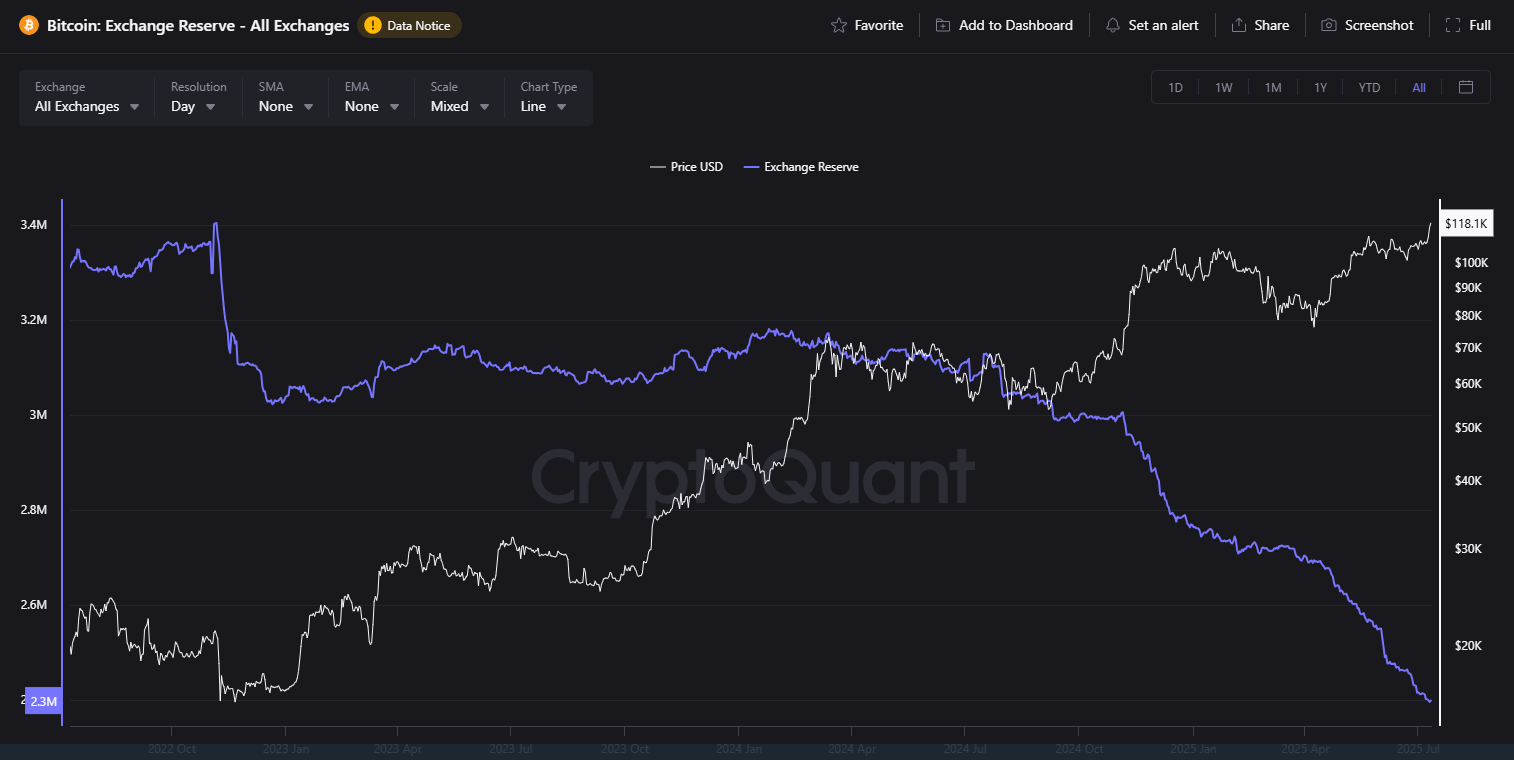Viewport: 1514px width, 760px height.
Task: Click the Favorite star icon
Action: 839,25
